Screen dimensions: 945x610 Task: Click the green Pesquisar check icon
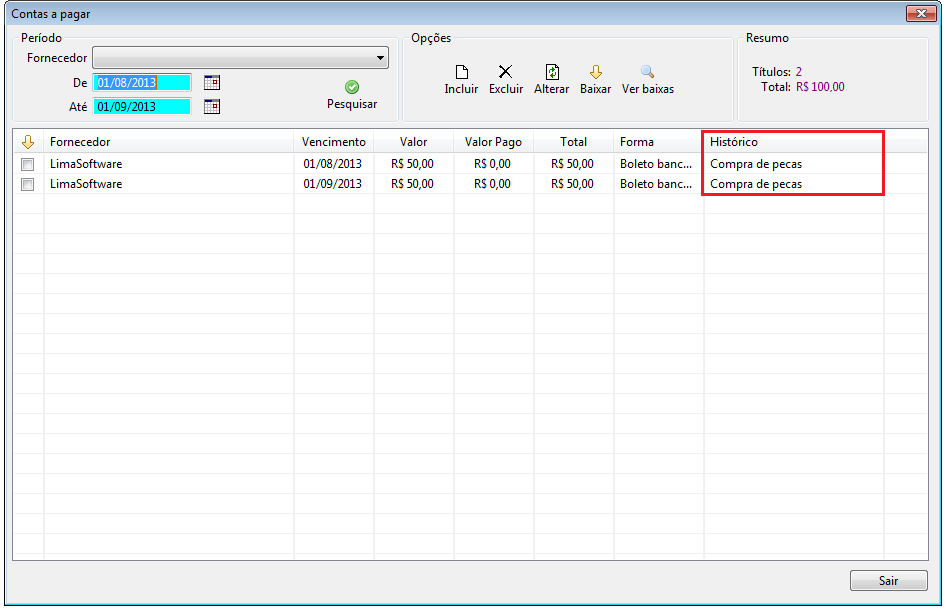(x=352, y=87)
